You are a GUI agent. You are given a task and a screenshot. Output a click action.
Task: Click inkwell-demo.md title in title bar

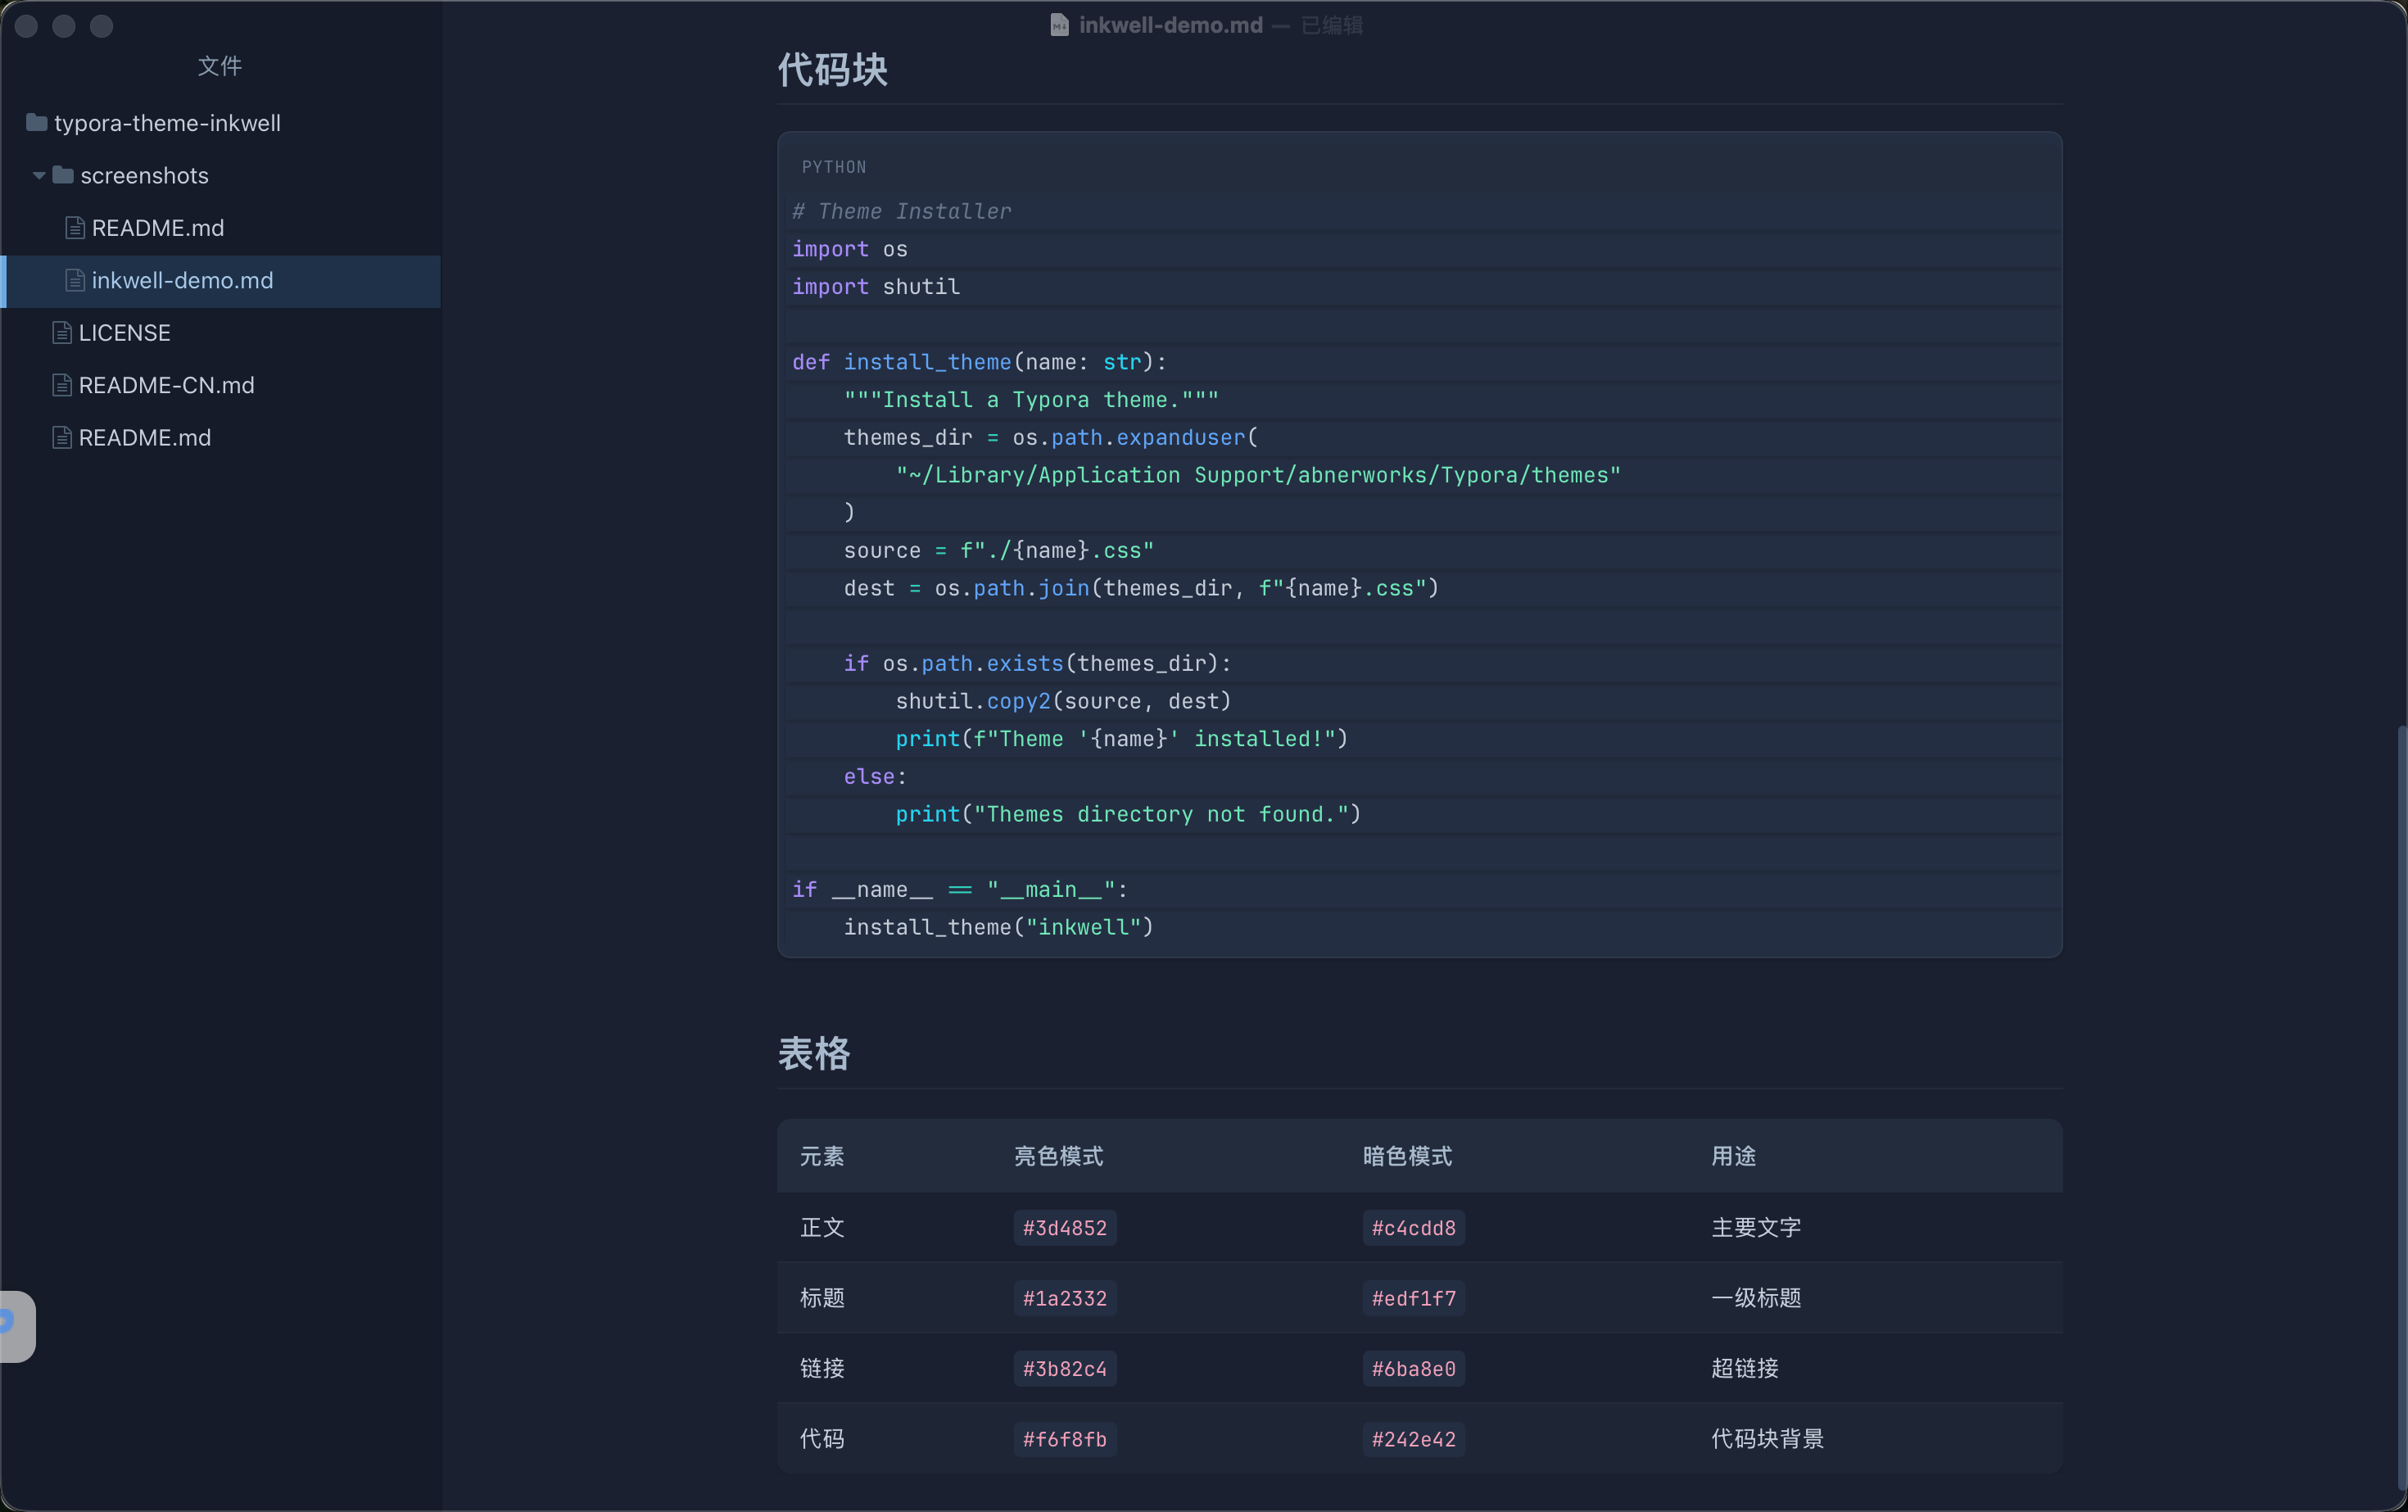pyautogui.click(x=1171, y=25)
